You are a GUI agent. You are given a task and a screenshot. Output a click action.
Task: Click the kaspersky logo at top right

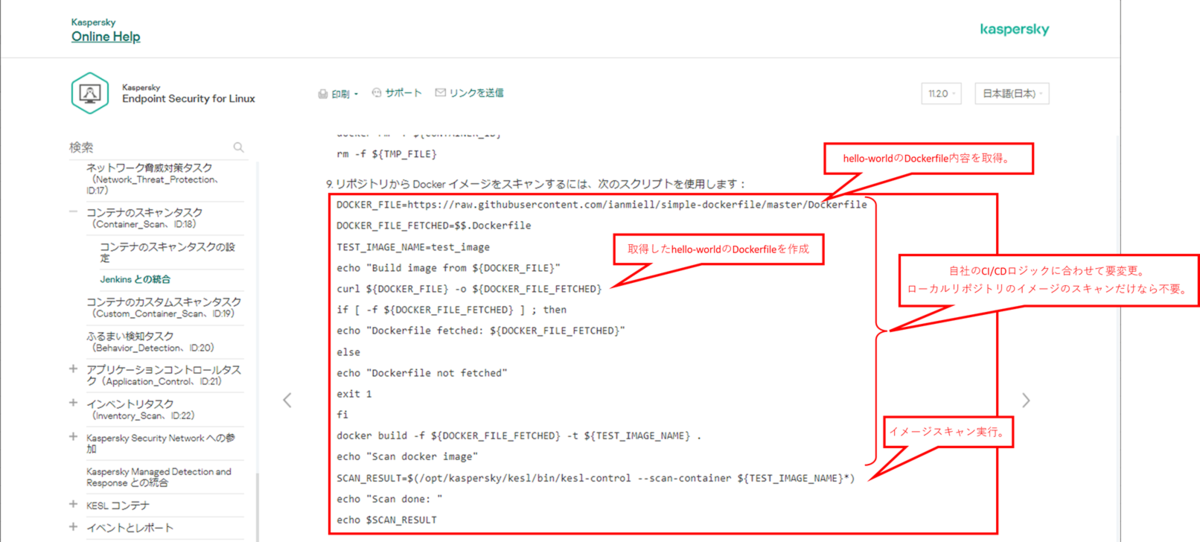pos(1015,30)
